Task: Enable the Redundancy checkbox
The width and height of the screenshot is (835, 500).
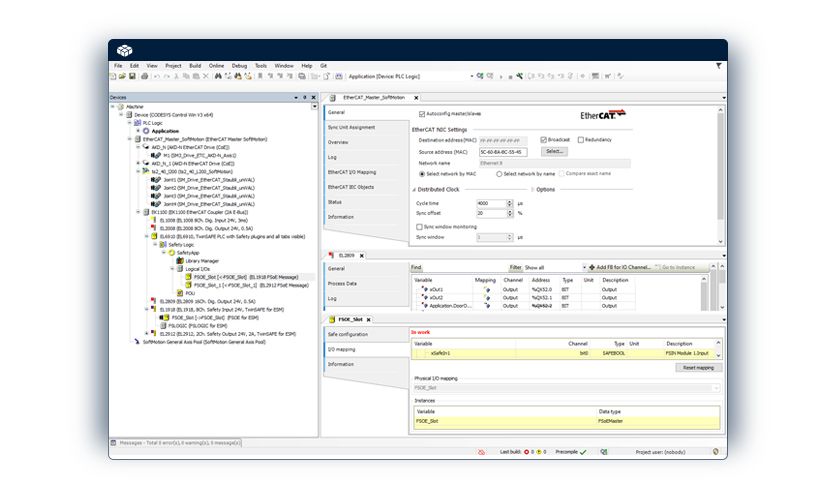Action: (580, 140)
